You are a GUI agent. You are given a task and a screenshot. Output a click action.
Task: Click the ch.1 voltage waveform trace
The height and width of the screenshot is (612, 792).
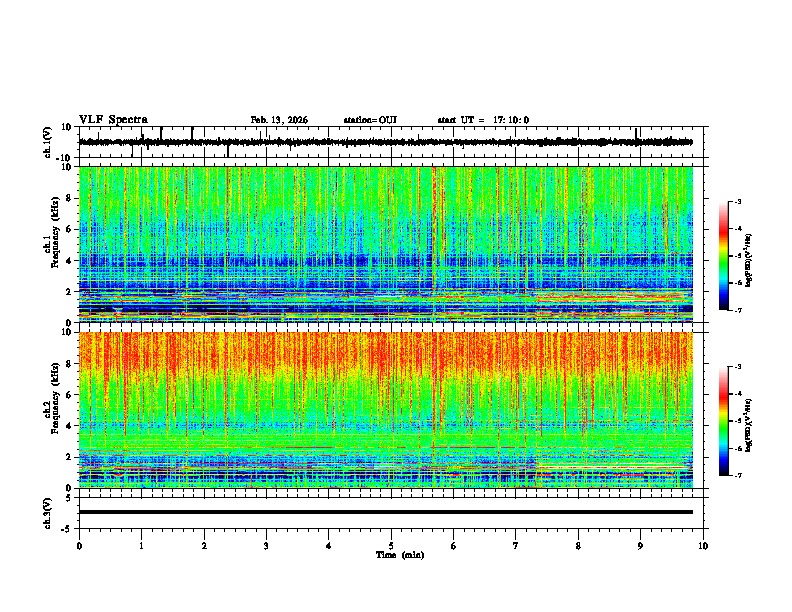(x=385, y=142)
